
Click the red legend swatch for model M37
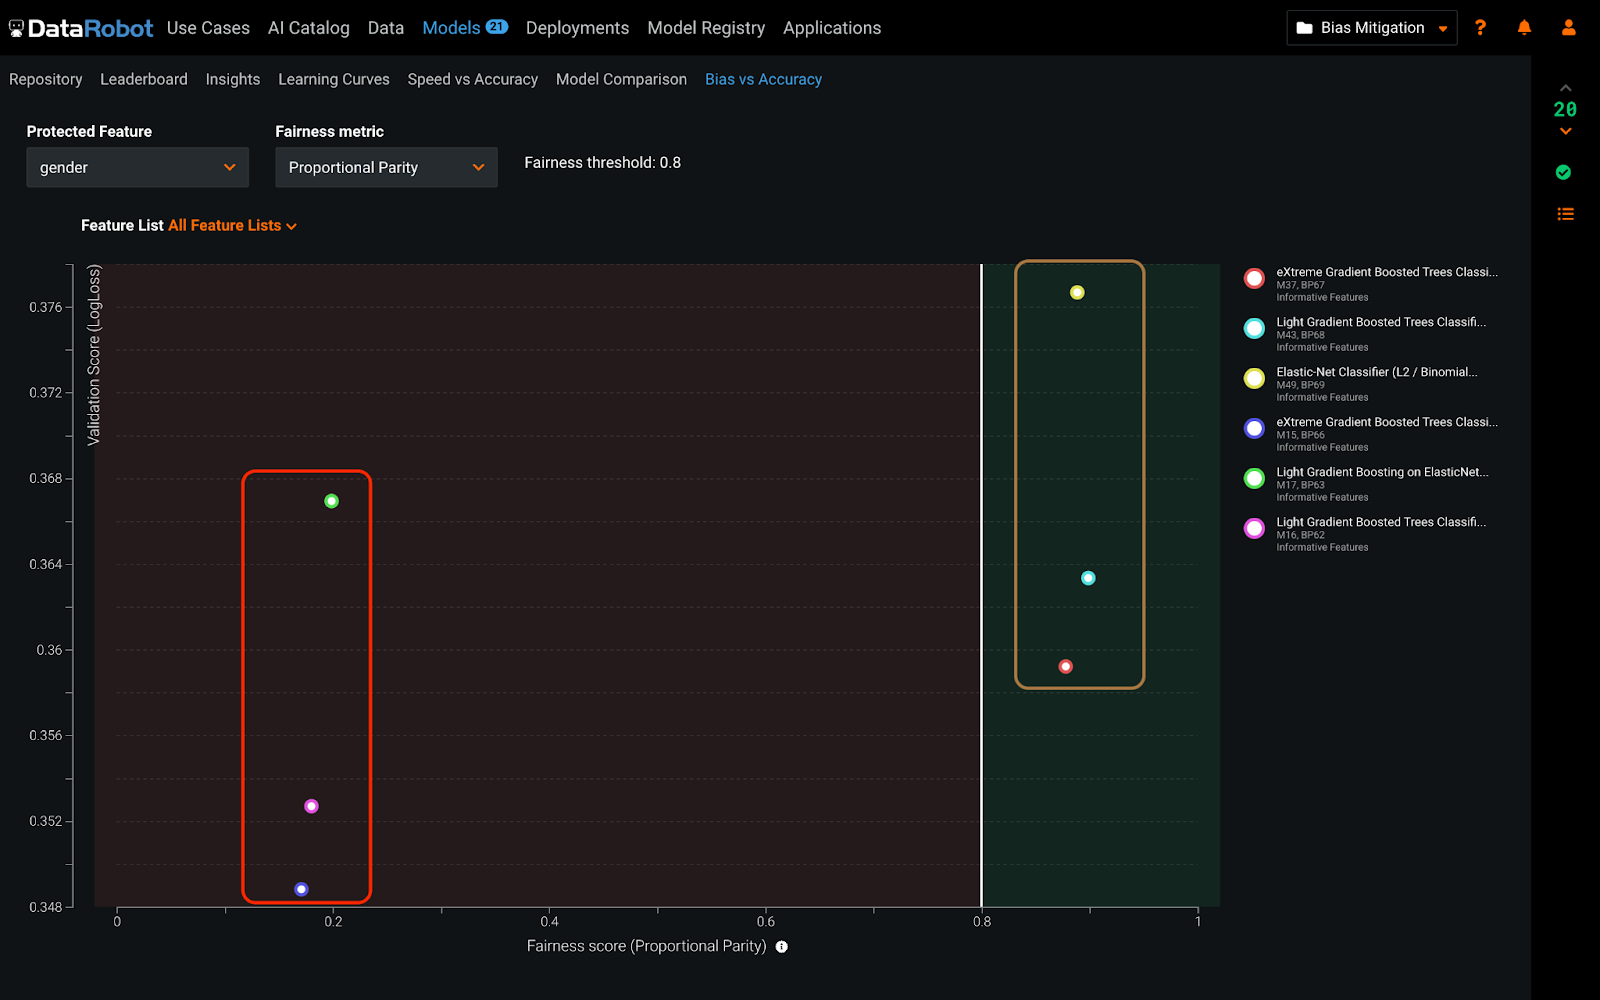point(1254,278)
